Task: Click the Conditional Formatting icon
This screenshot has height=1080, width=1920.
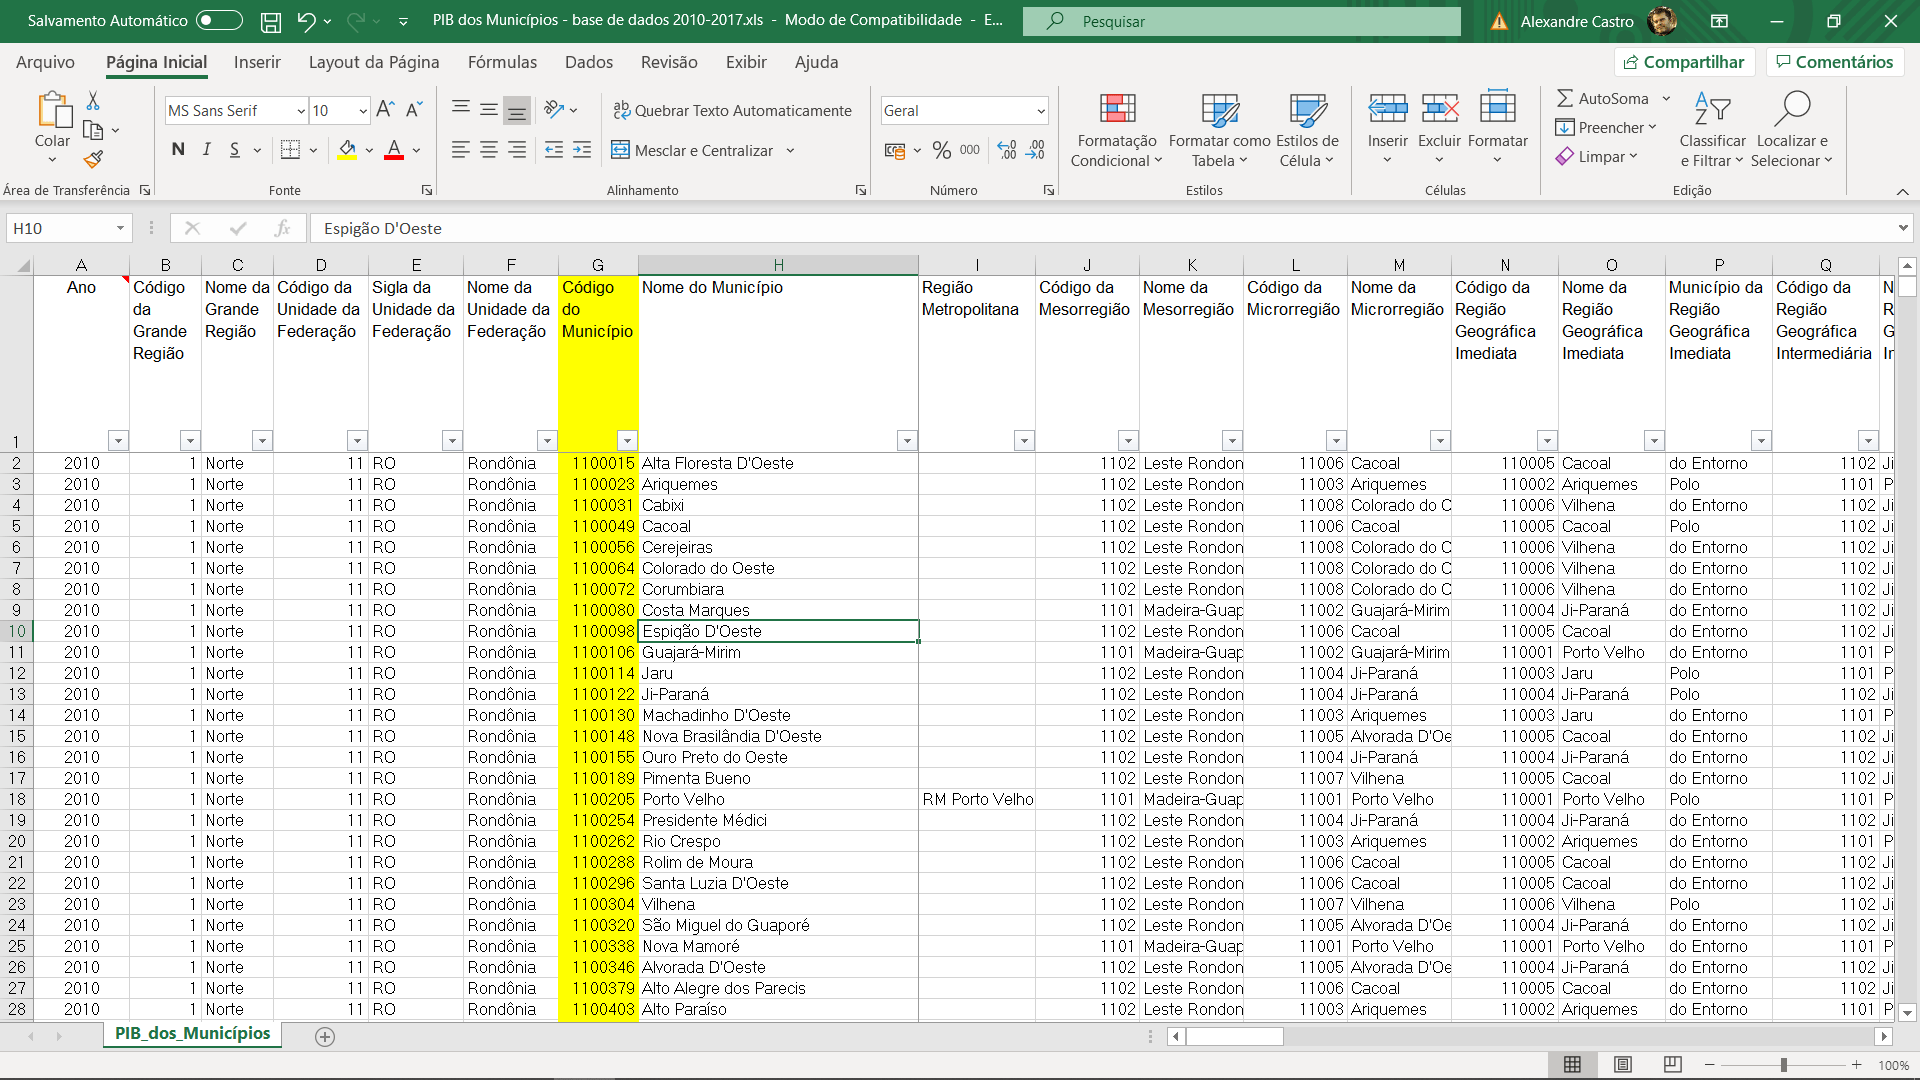Action: coord(1117,109)
